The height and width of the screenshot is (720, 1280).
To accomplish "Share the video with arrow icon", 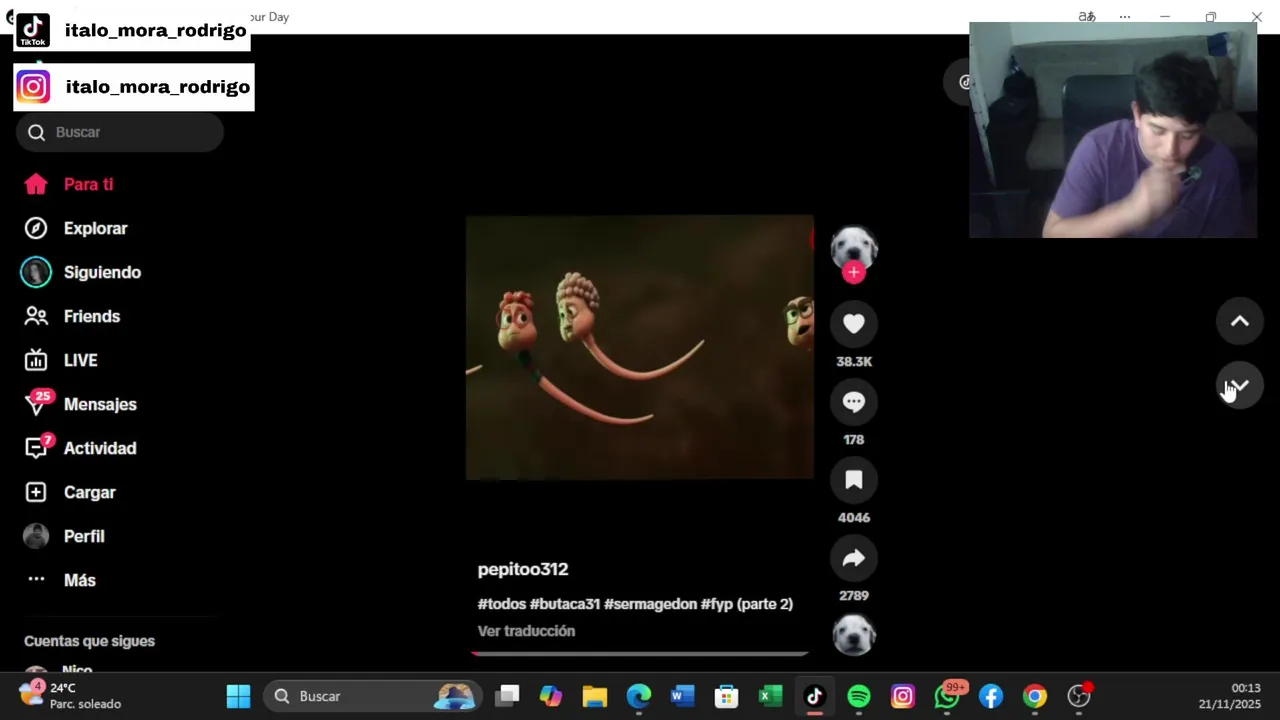I will (x=854, y=558).
